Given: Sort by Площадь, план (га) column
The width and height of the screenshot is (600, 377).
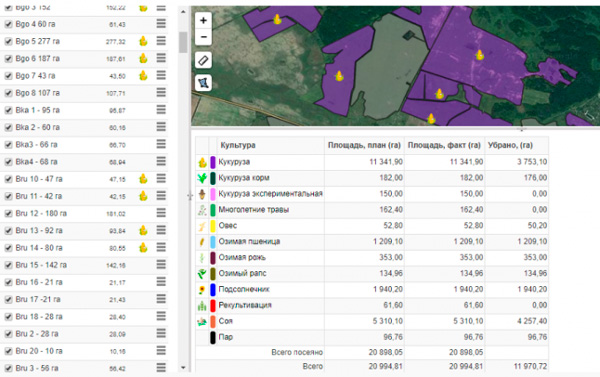Looking at the screenshot, I should pos(364,145).
